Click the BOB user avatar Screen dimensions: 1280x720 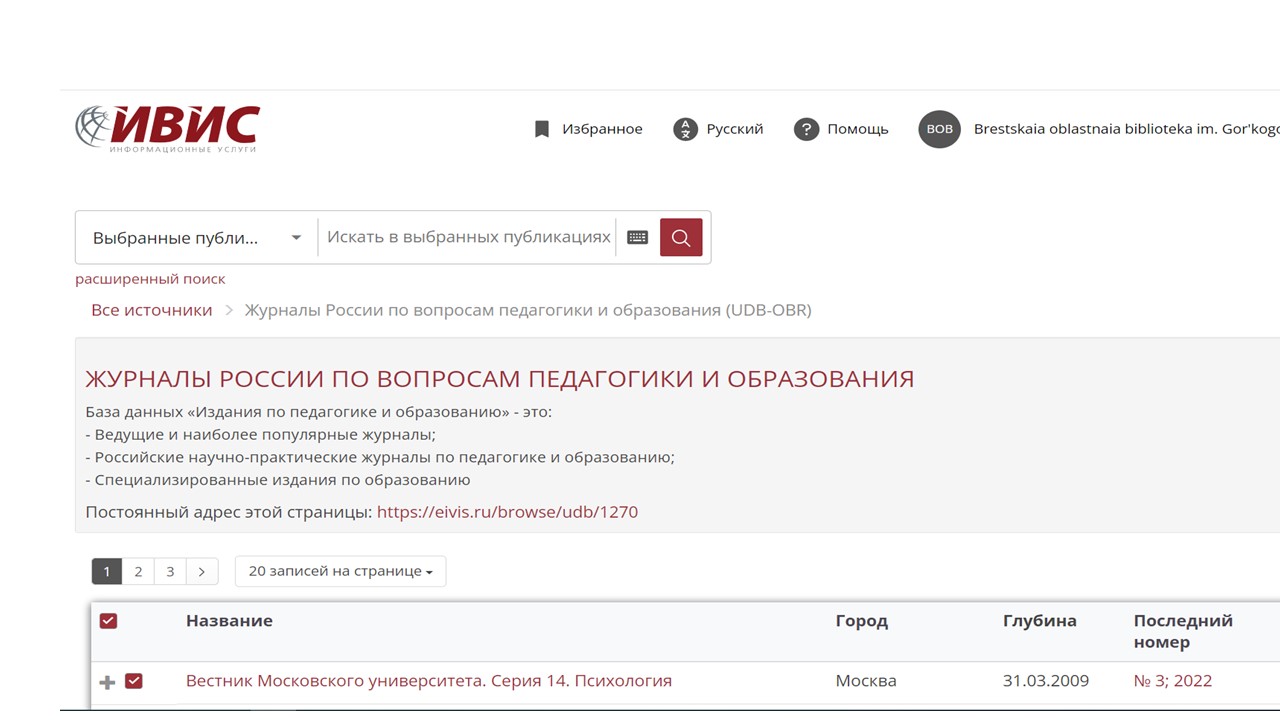coord(939,129)
